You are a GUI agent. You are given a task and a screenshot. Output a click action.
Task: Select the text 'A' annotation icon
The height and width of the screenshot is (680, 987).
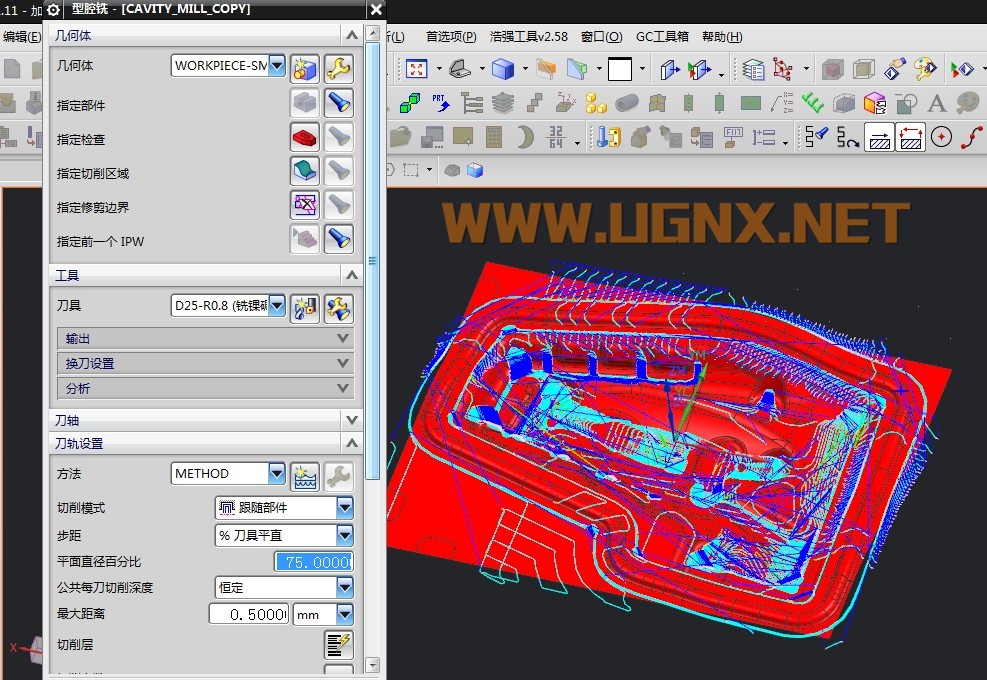point(937,103)
